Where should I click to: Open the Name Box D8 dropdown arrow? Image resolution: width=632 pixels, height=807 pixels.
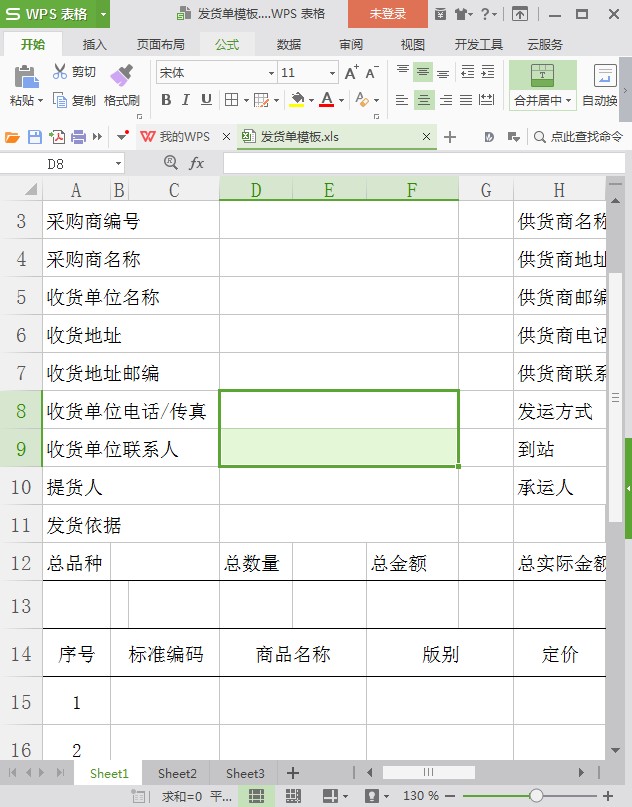click(118, 164)
